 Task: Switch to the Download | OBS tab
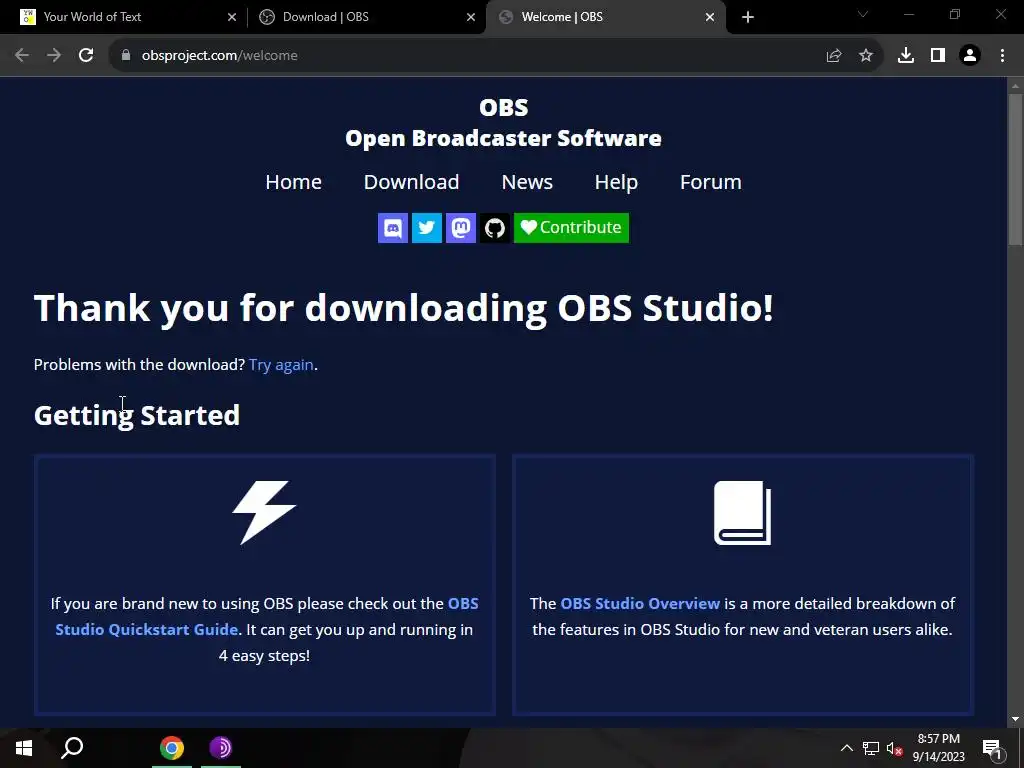tap(366, 17)
